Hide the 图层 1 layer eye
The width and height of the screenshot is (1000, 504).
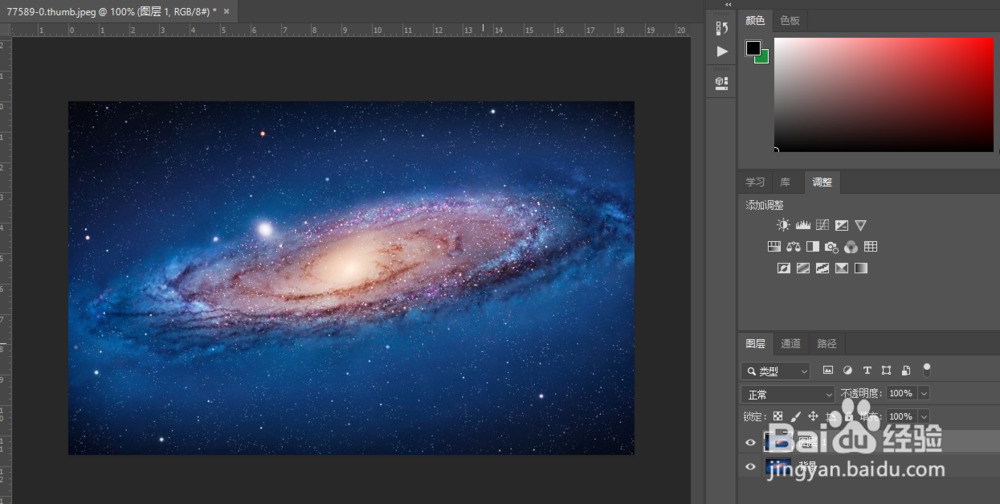point(750,442)
